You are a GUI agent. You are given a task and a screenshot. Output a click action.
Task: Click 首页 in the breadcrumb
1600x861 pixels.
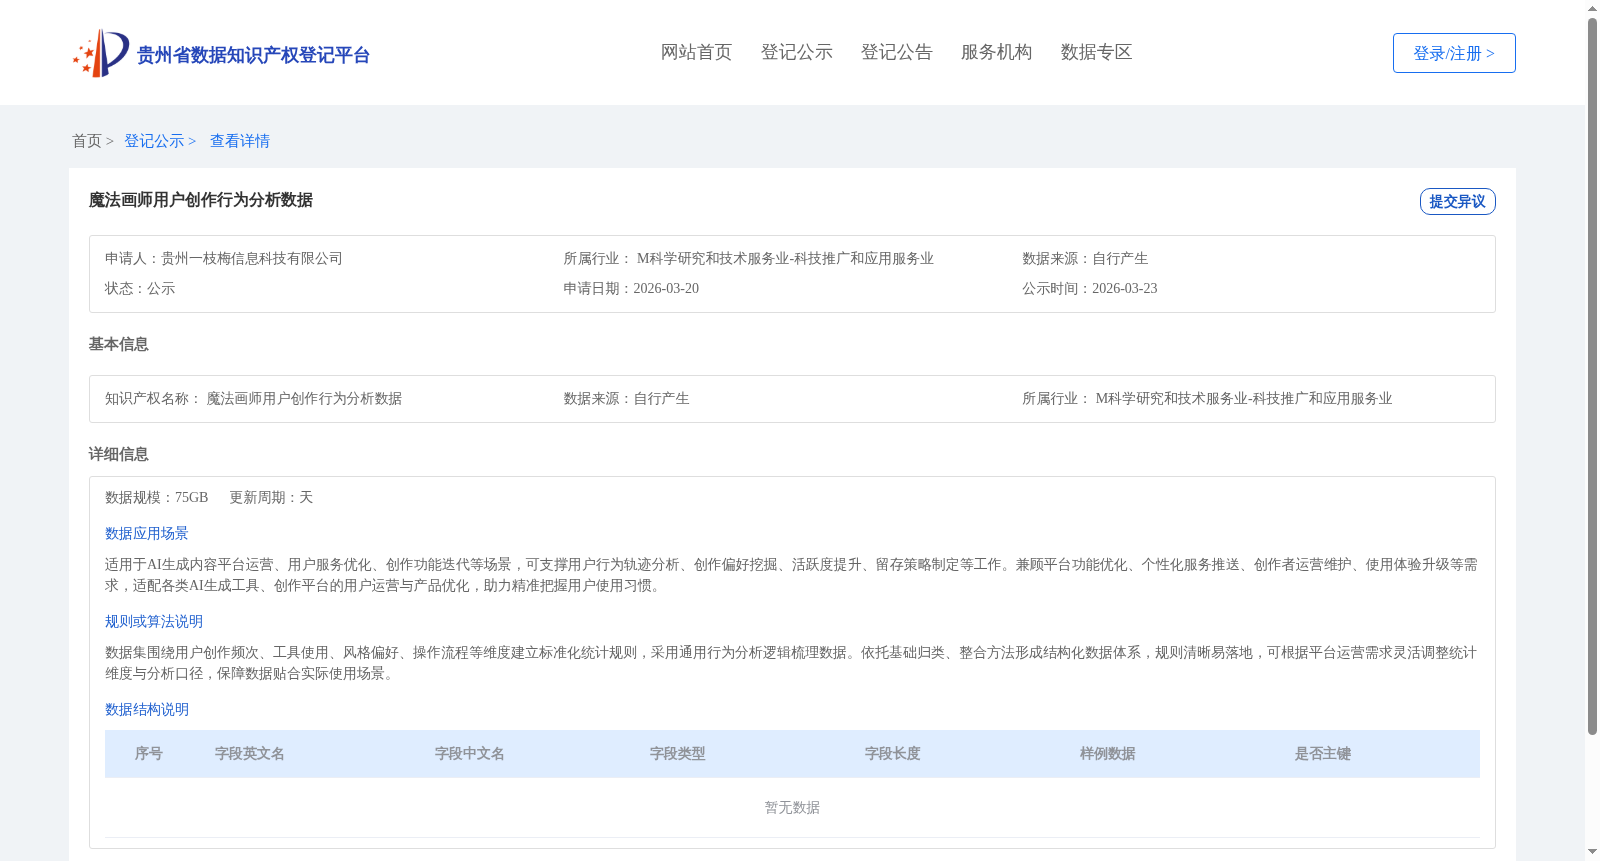(87, 141)
